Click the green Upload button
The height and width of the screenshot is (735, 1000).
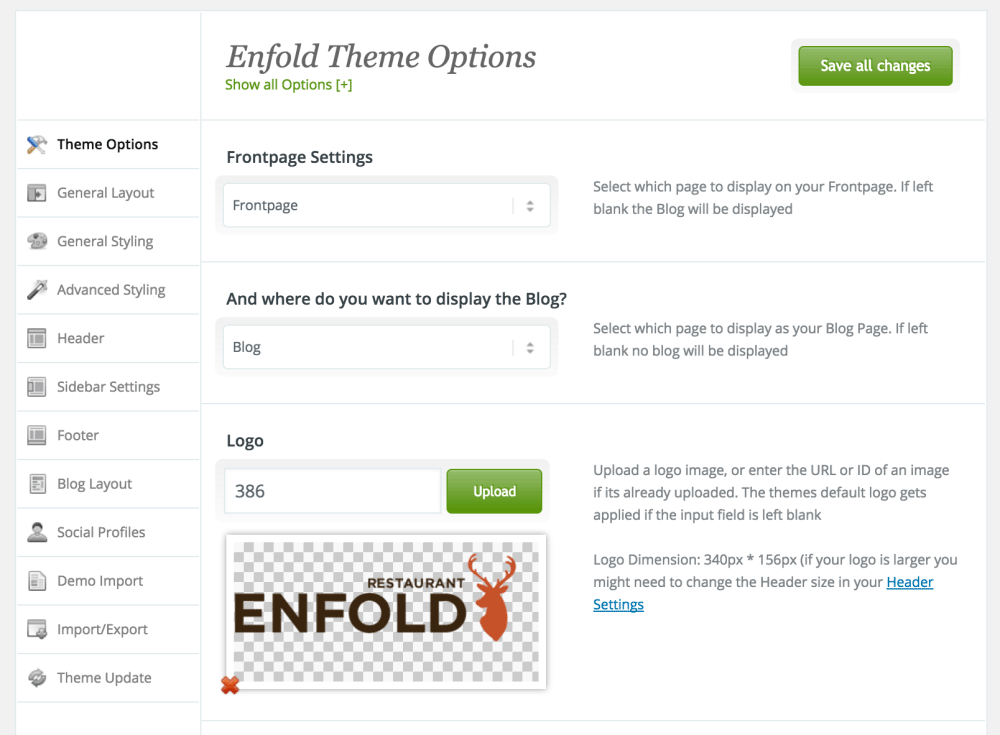coord(494,491)
